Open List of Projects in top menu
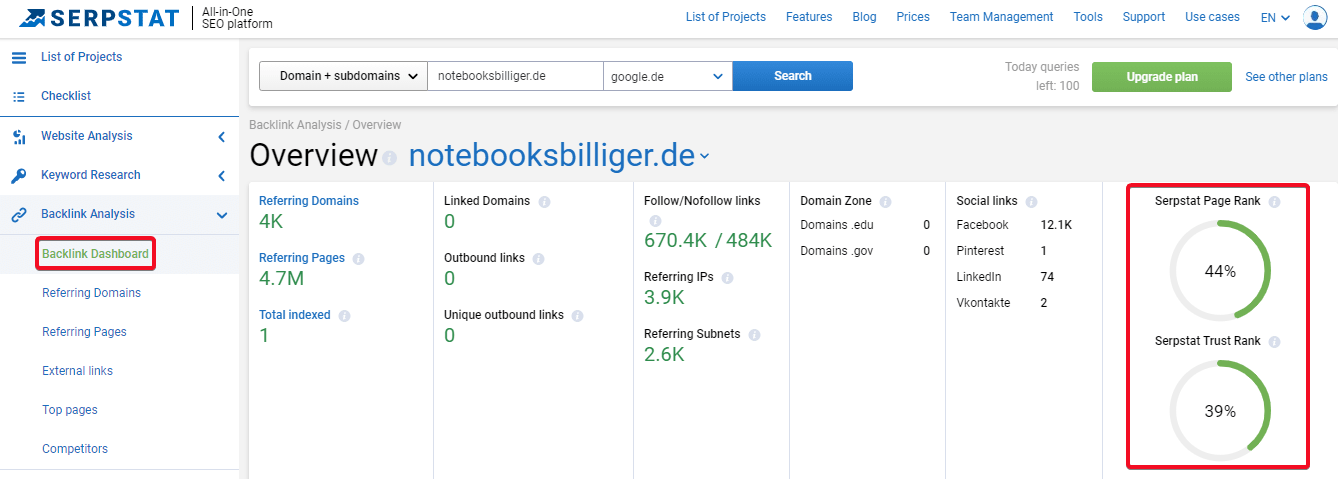Viewport: 1338px width, 479px height. tap(726, 17)
